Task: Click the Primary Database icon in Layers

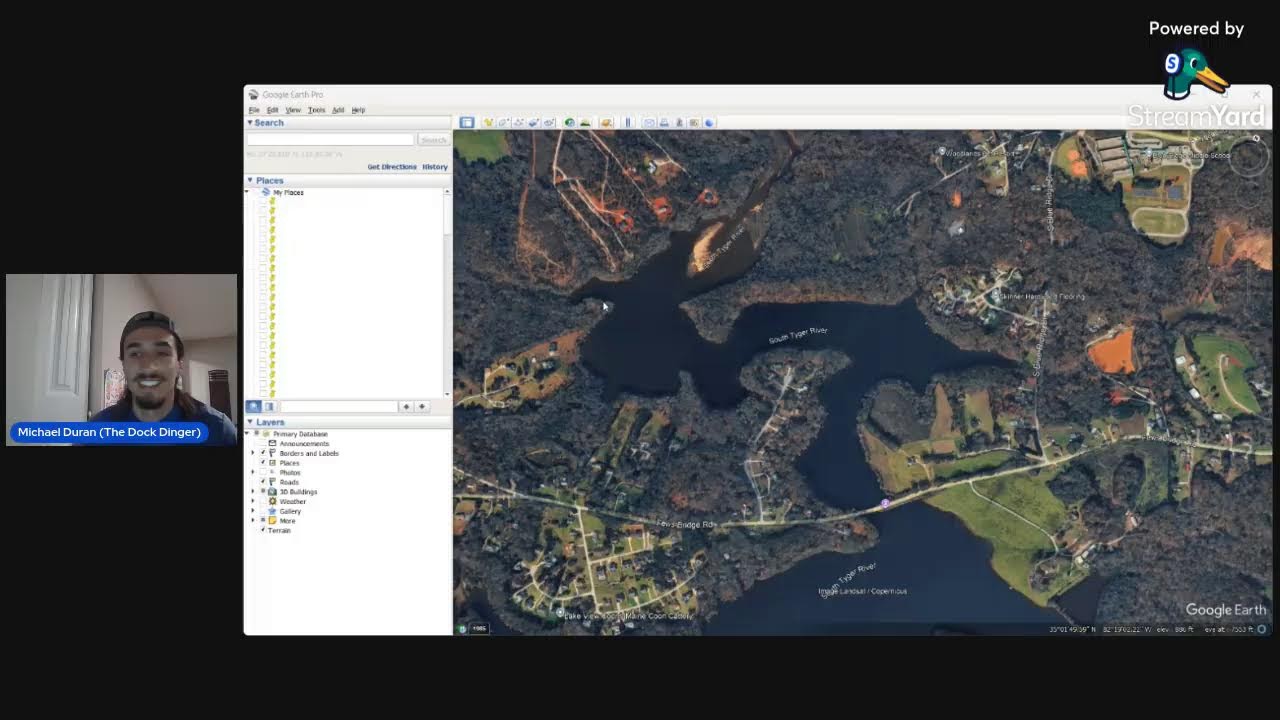Action: [x=266, y=434]
